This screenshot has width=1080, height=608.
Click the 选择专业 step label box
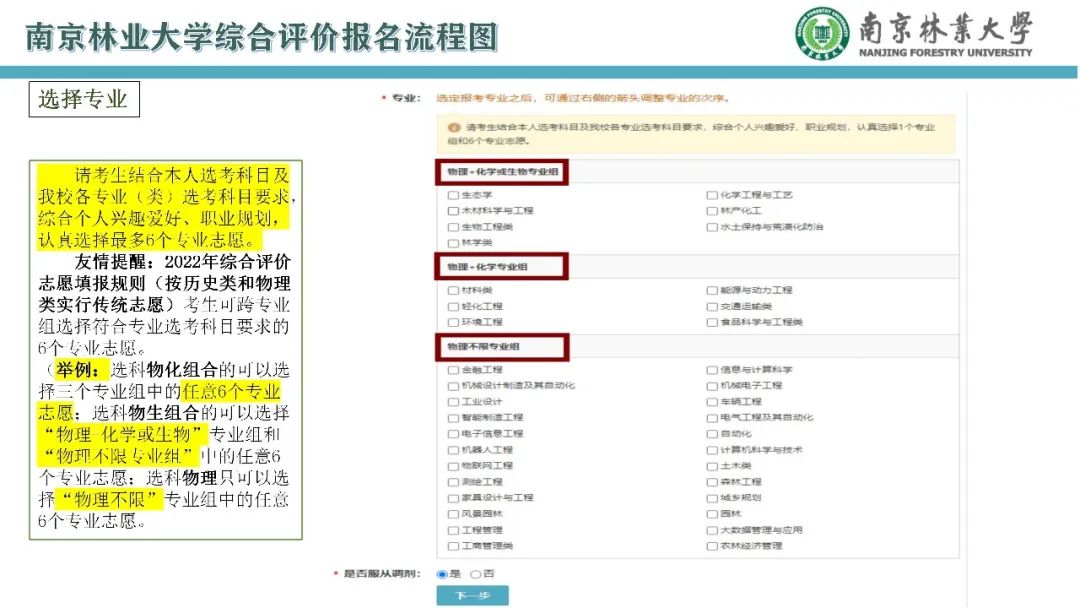[x=83, y=99]
